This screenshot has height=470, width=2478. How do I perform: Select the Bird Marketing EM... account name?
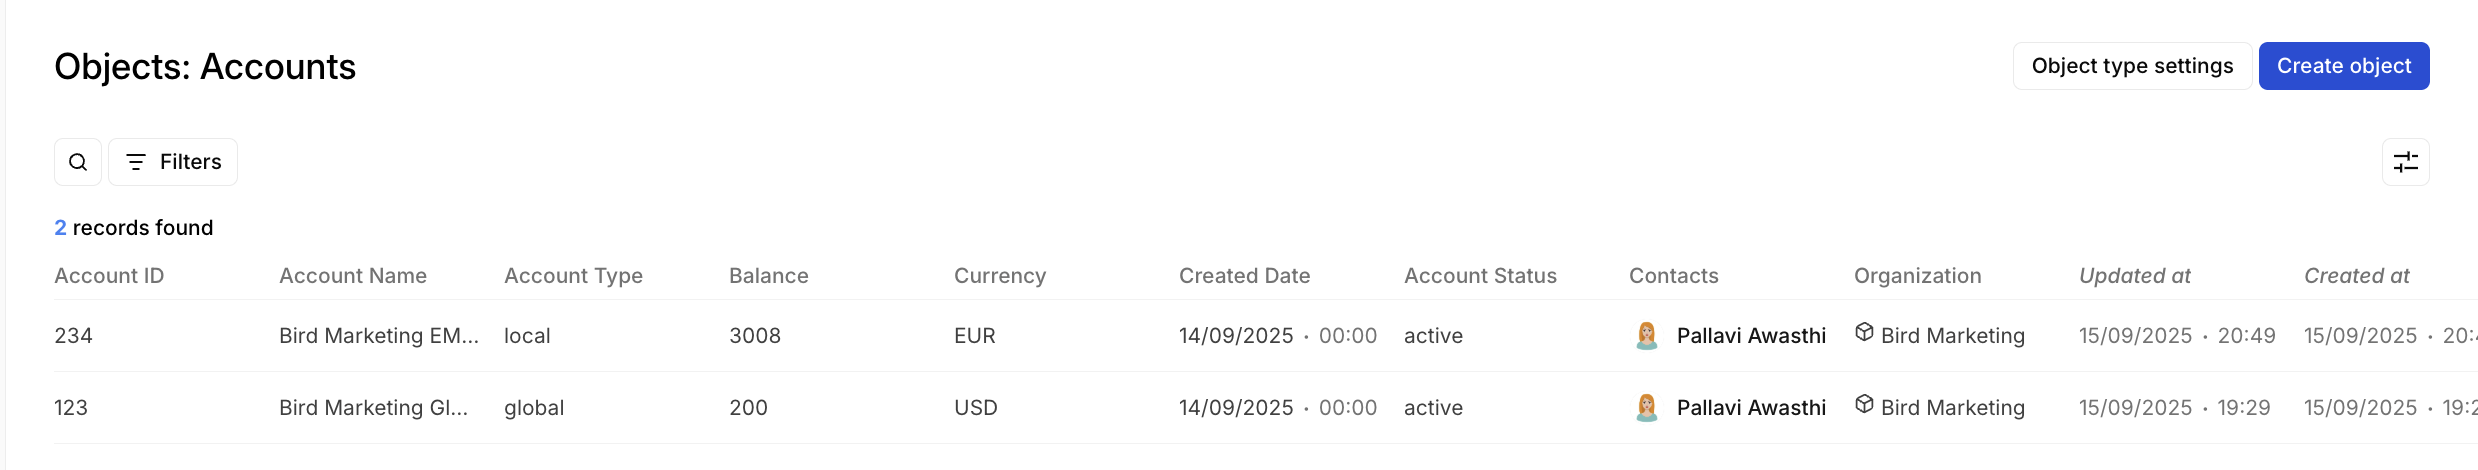(378, 336)
